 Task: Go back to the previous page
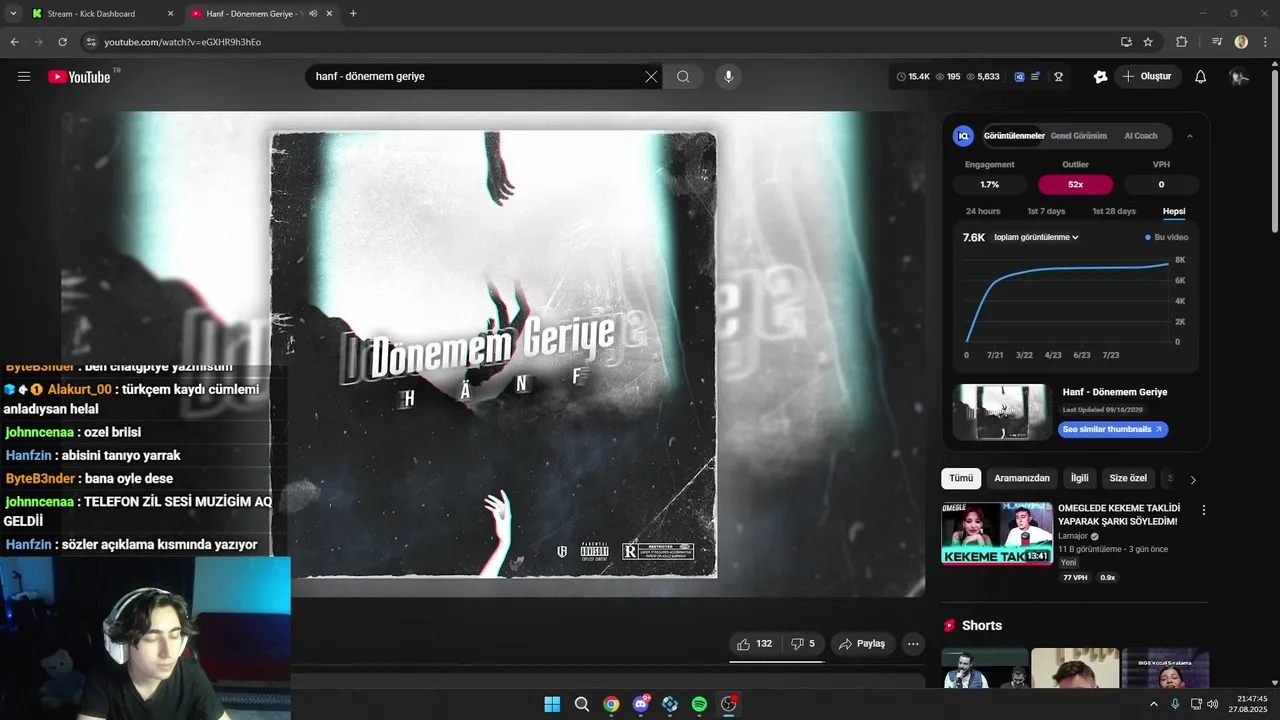(x=14, y=42)
